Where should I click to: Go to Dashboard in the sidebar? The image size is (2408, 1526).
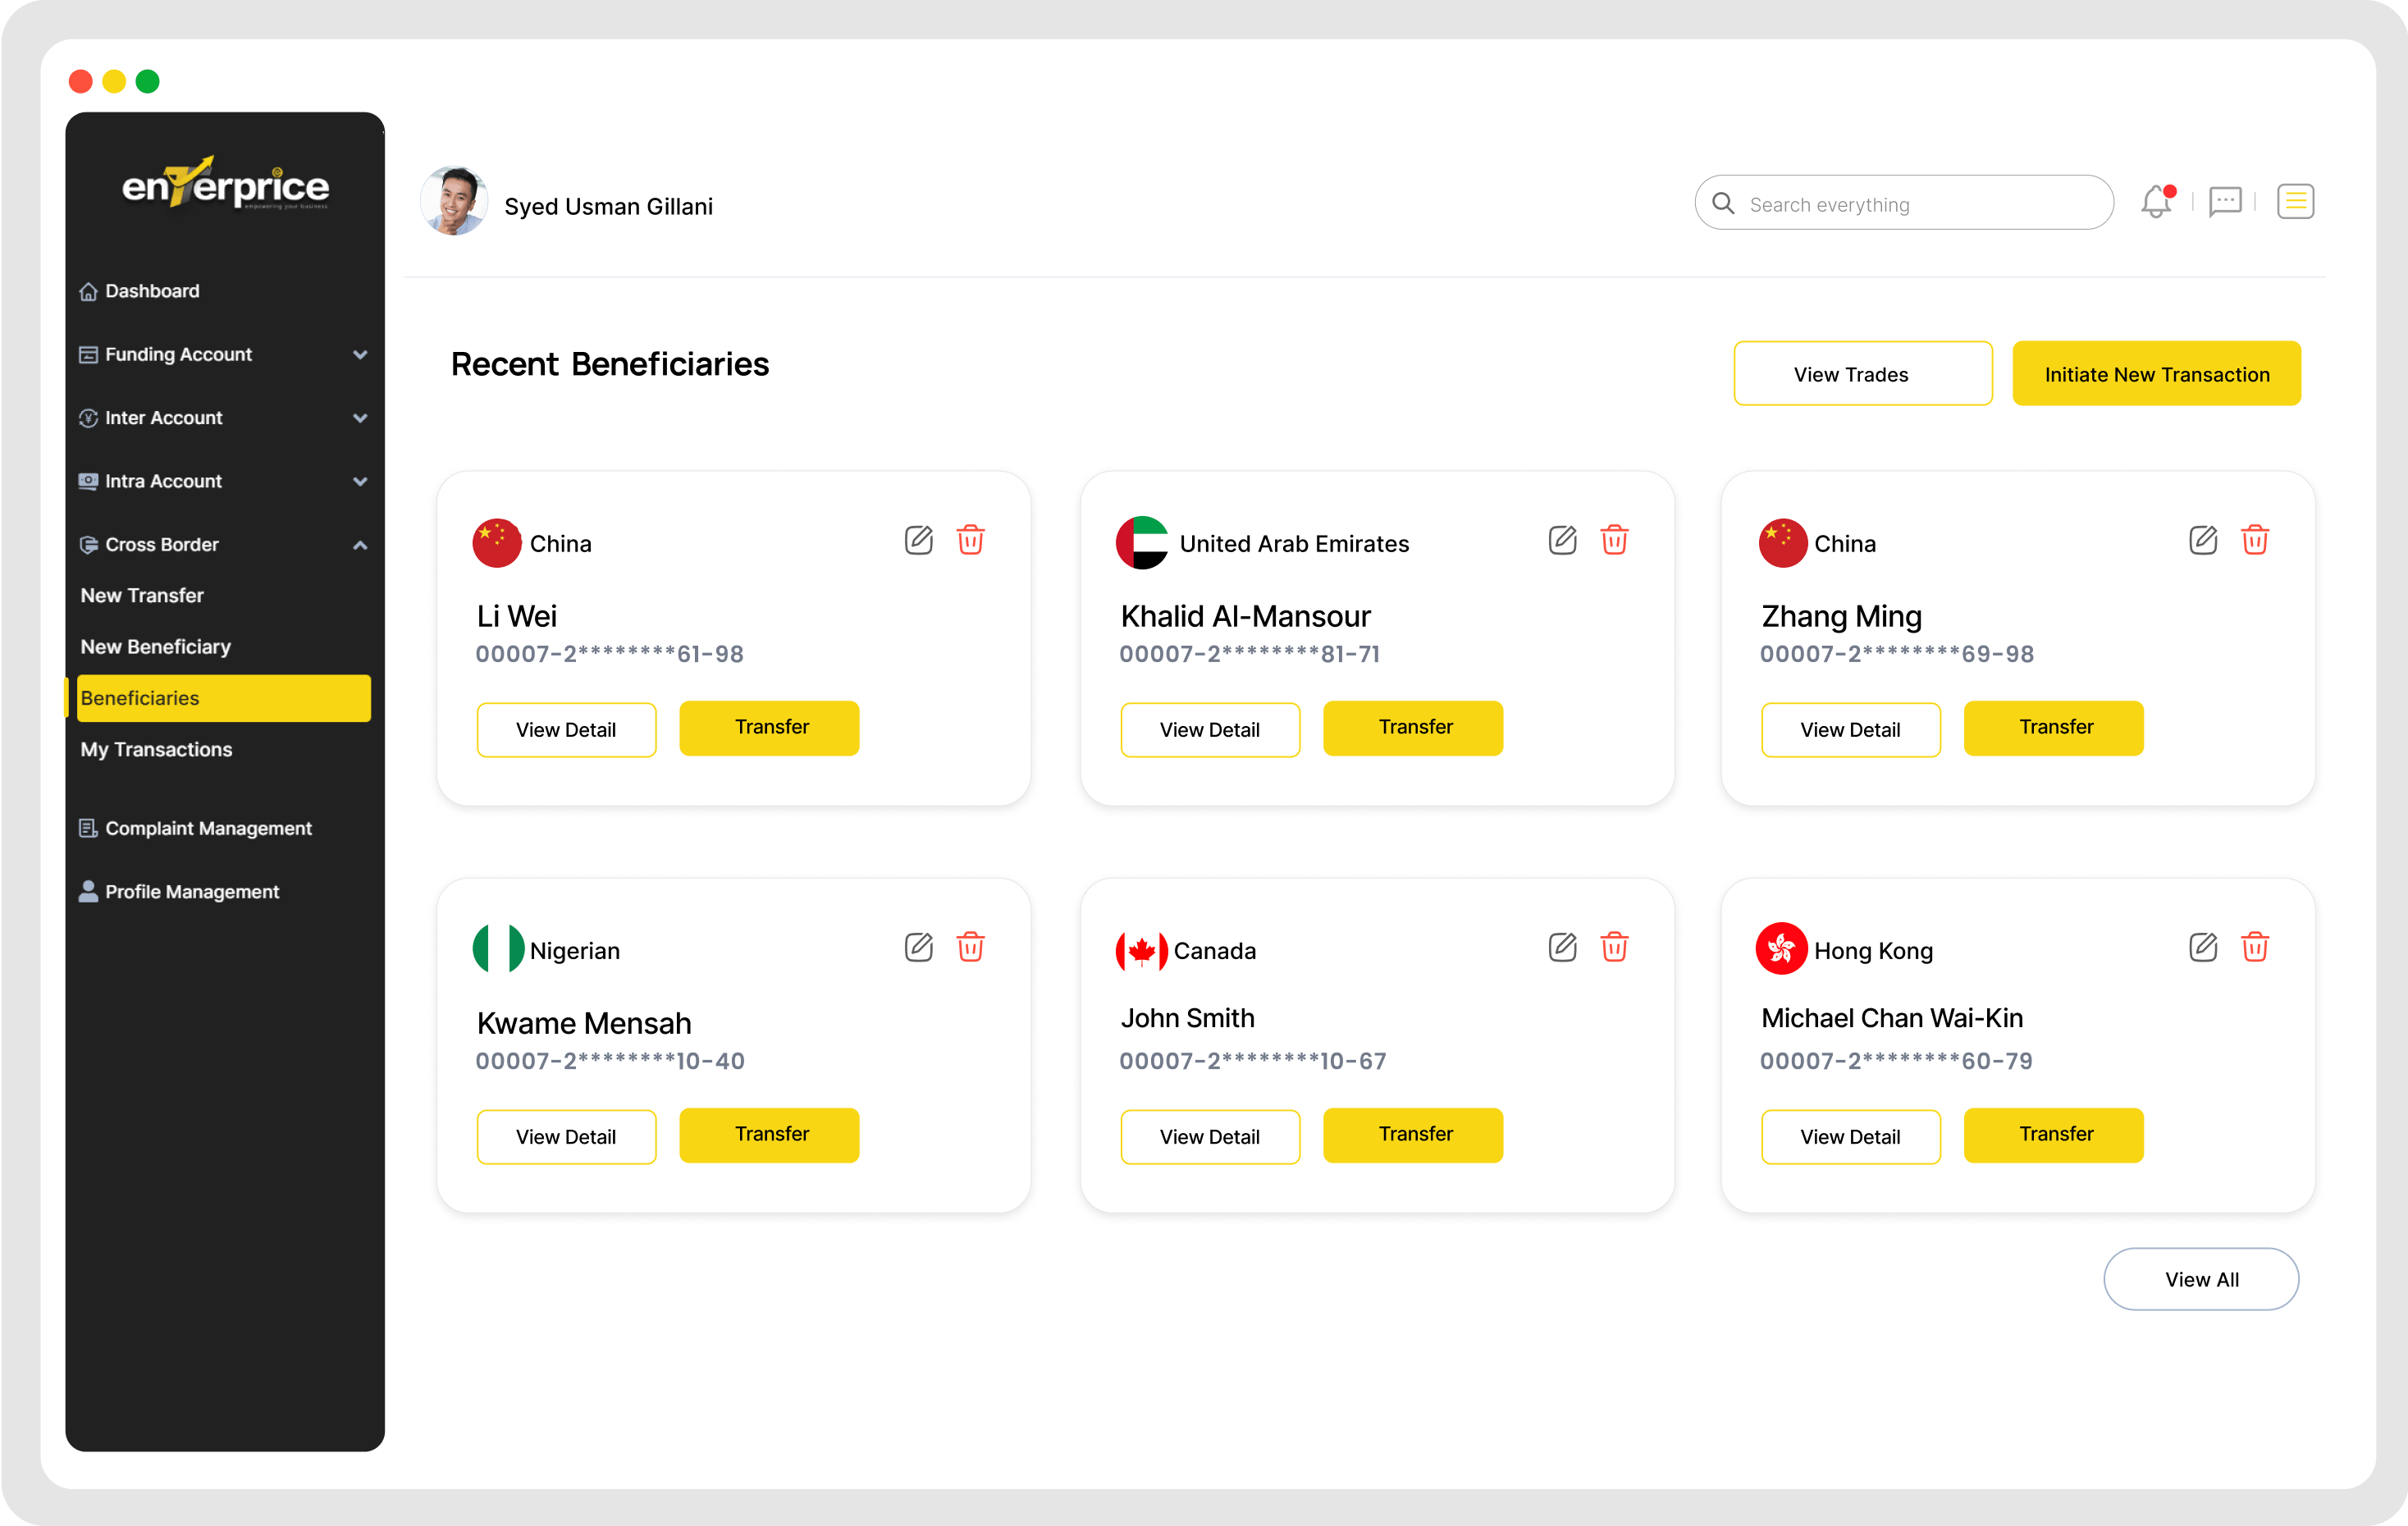[x=152, y=291]
